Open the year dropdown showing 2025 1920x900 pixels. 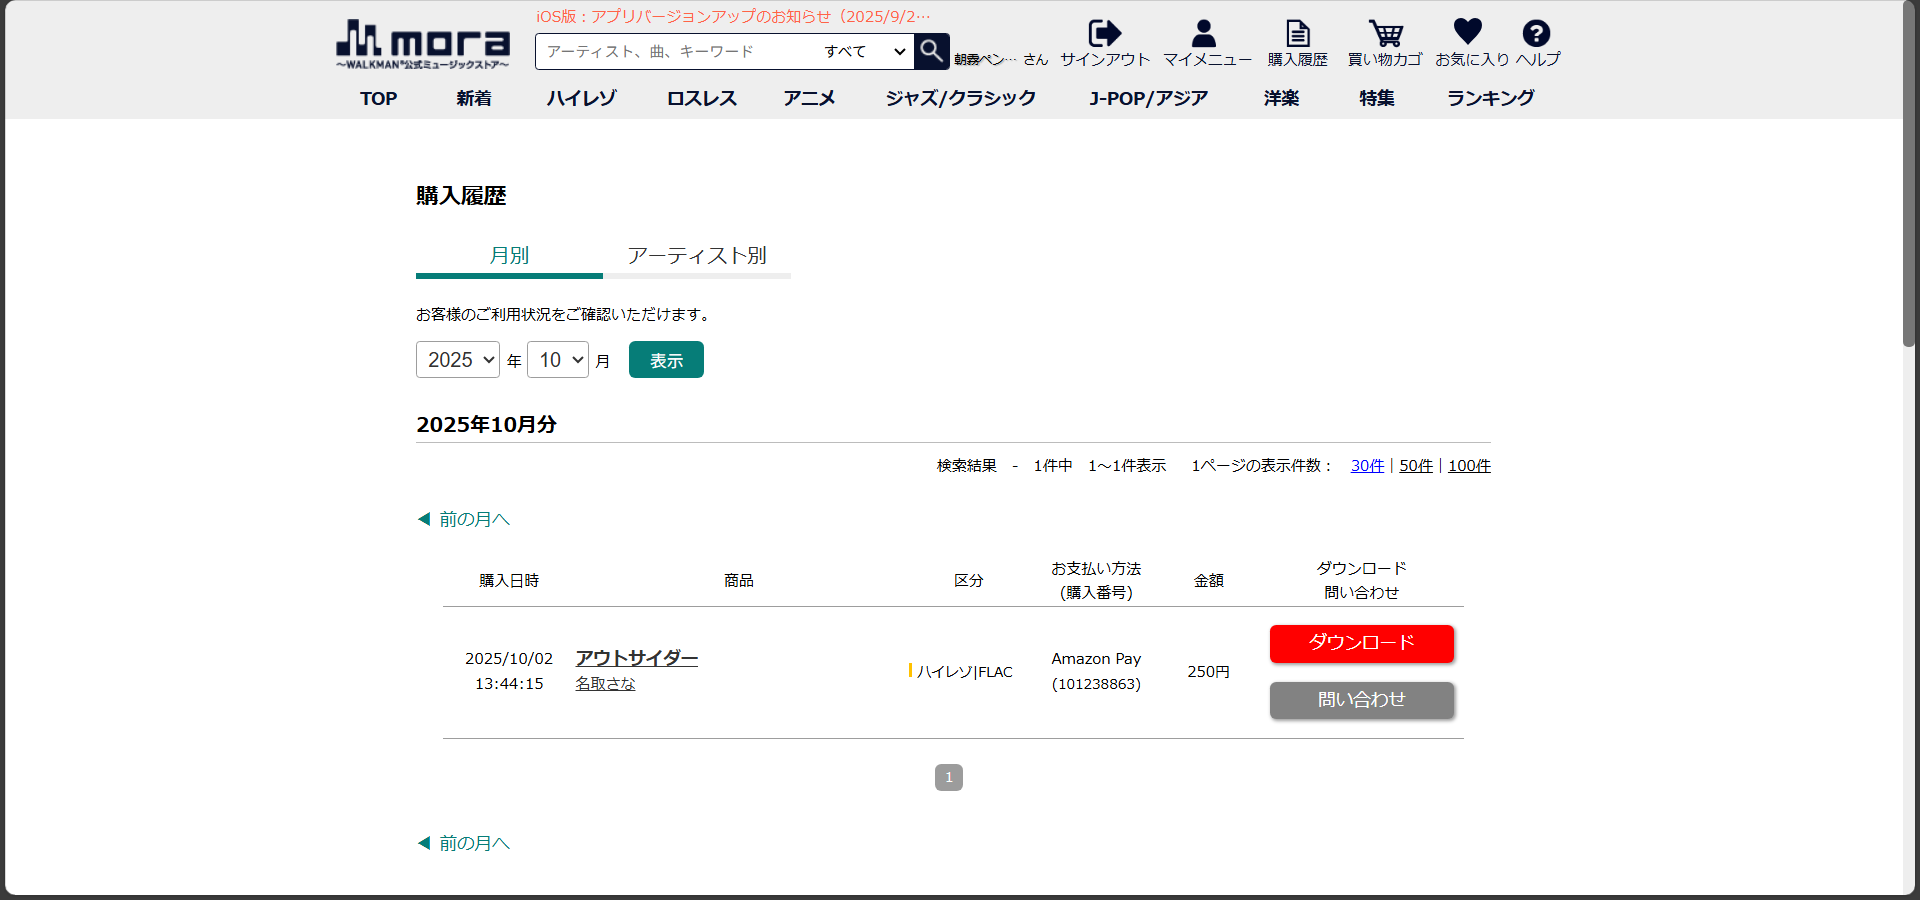click(458, 360)
